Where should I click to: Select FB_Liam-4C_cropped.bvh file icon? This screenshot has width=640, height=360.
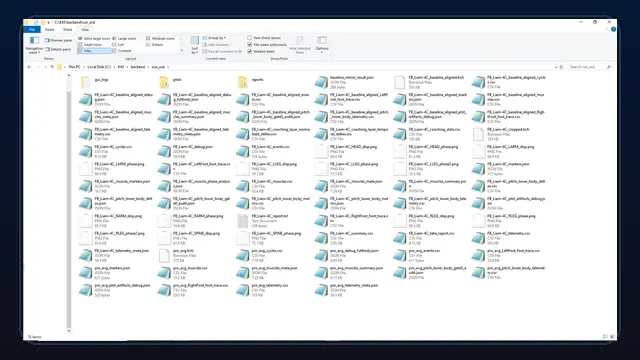point(478,134)
